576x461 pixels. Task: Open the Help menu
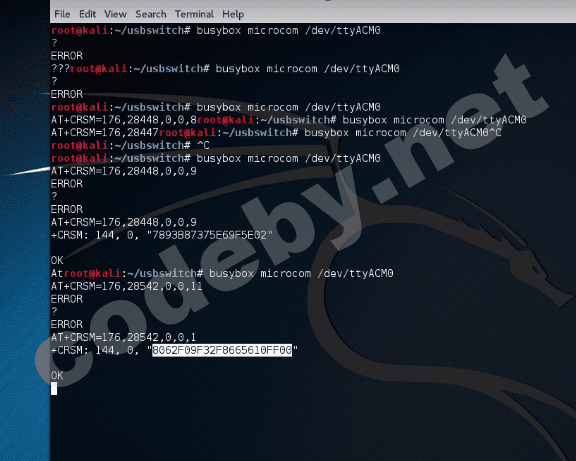point(233,14)
